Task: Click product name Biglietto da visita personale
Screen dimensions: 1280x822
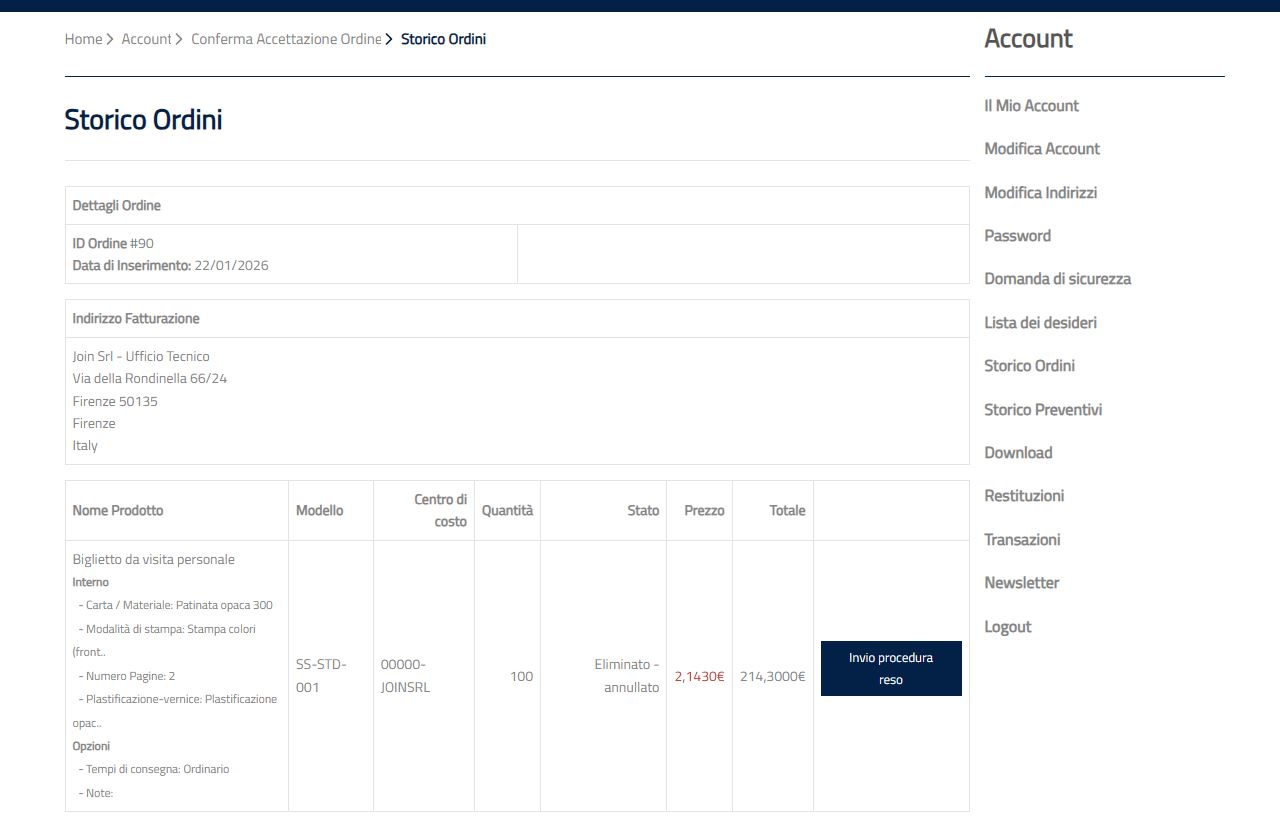Action: pyautogui.click(x=154, y=559)
